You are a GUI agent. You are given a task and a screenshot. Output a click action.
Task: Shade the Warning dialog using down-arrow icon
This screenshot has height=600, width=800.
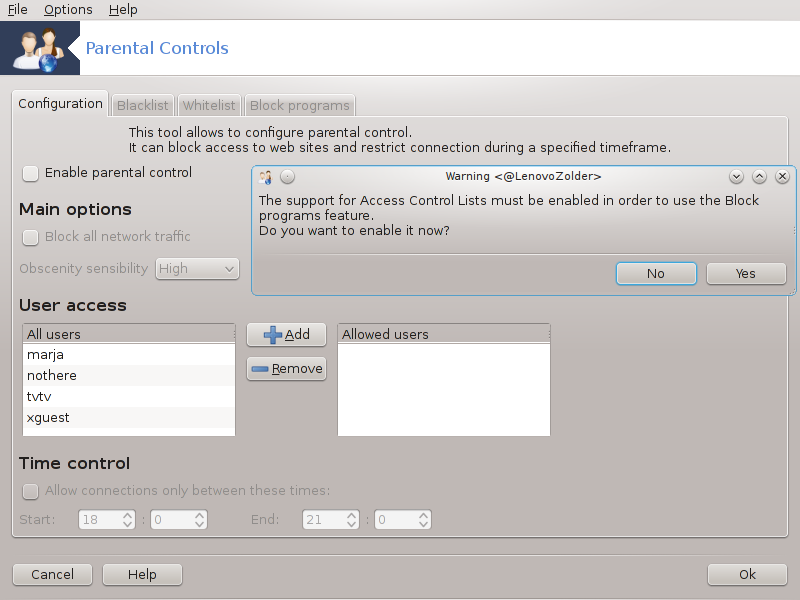(x=736, y=177)
